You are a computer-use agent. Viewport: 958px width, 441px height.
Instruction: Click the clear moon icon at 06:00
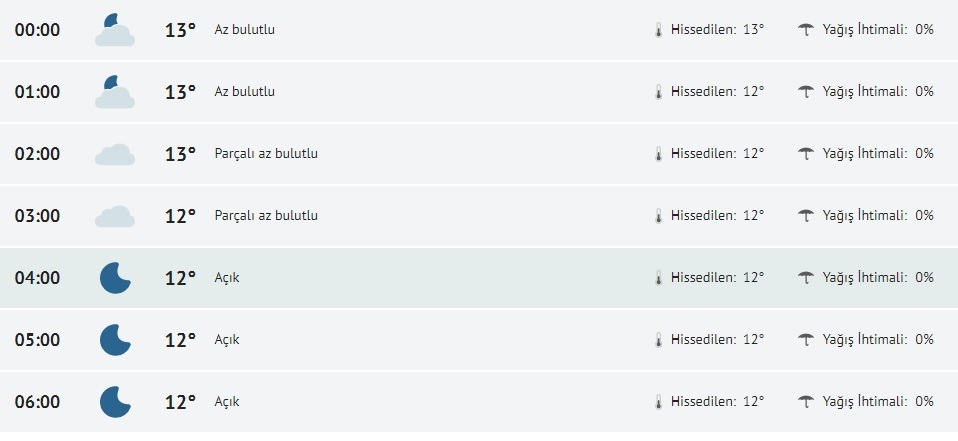pyautogui.click(x=115, y=402)
